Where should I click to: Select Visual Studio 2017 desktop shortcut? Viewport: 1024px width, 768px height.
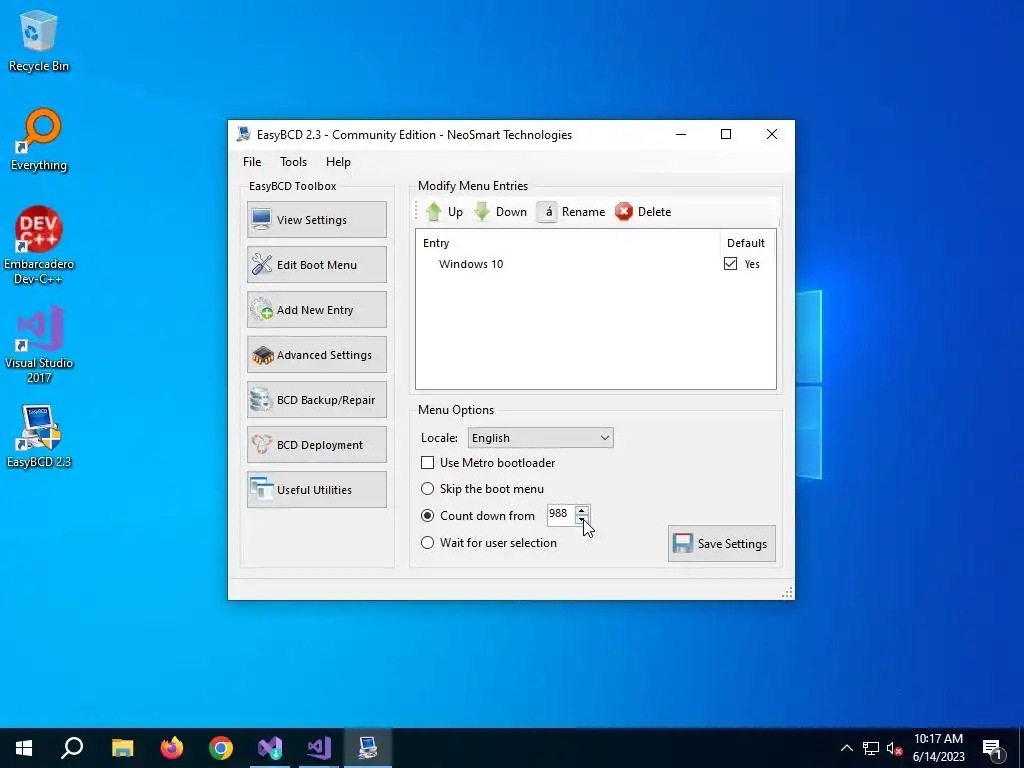click(x=39, y=345)
